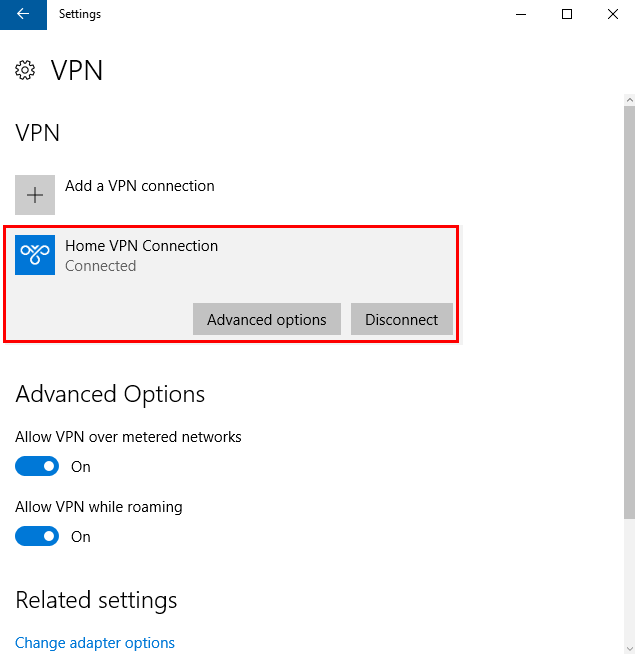Click the gear icon beside the VPN title
This screenshot has width=635, height=654.
25,70
